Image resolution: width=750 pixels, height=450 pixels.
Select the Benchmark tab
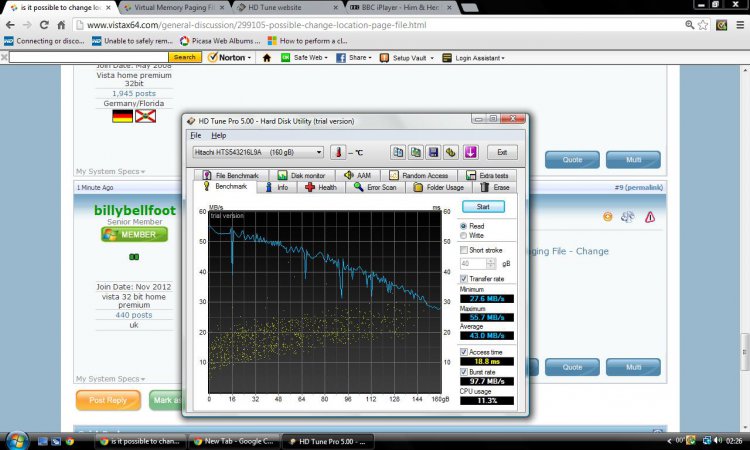point(225,187)
